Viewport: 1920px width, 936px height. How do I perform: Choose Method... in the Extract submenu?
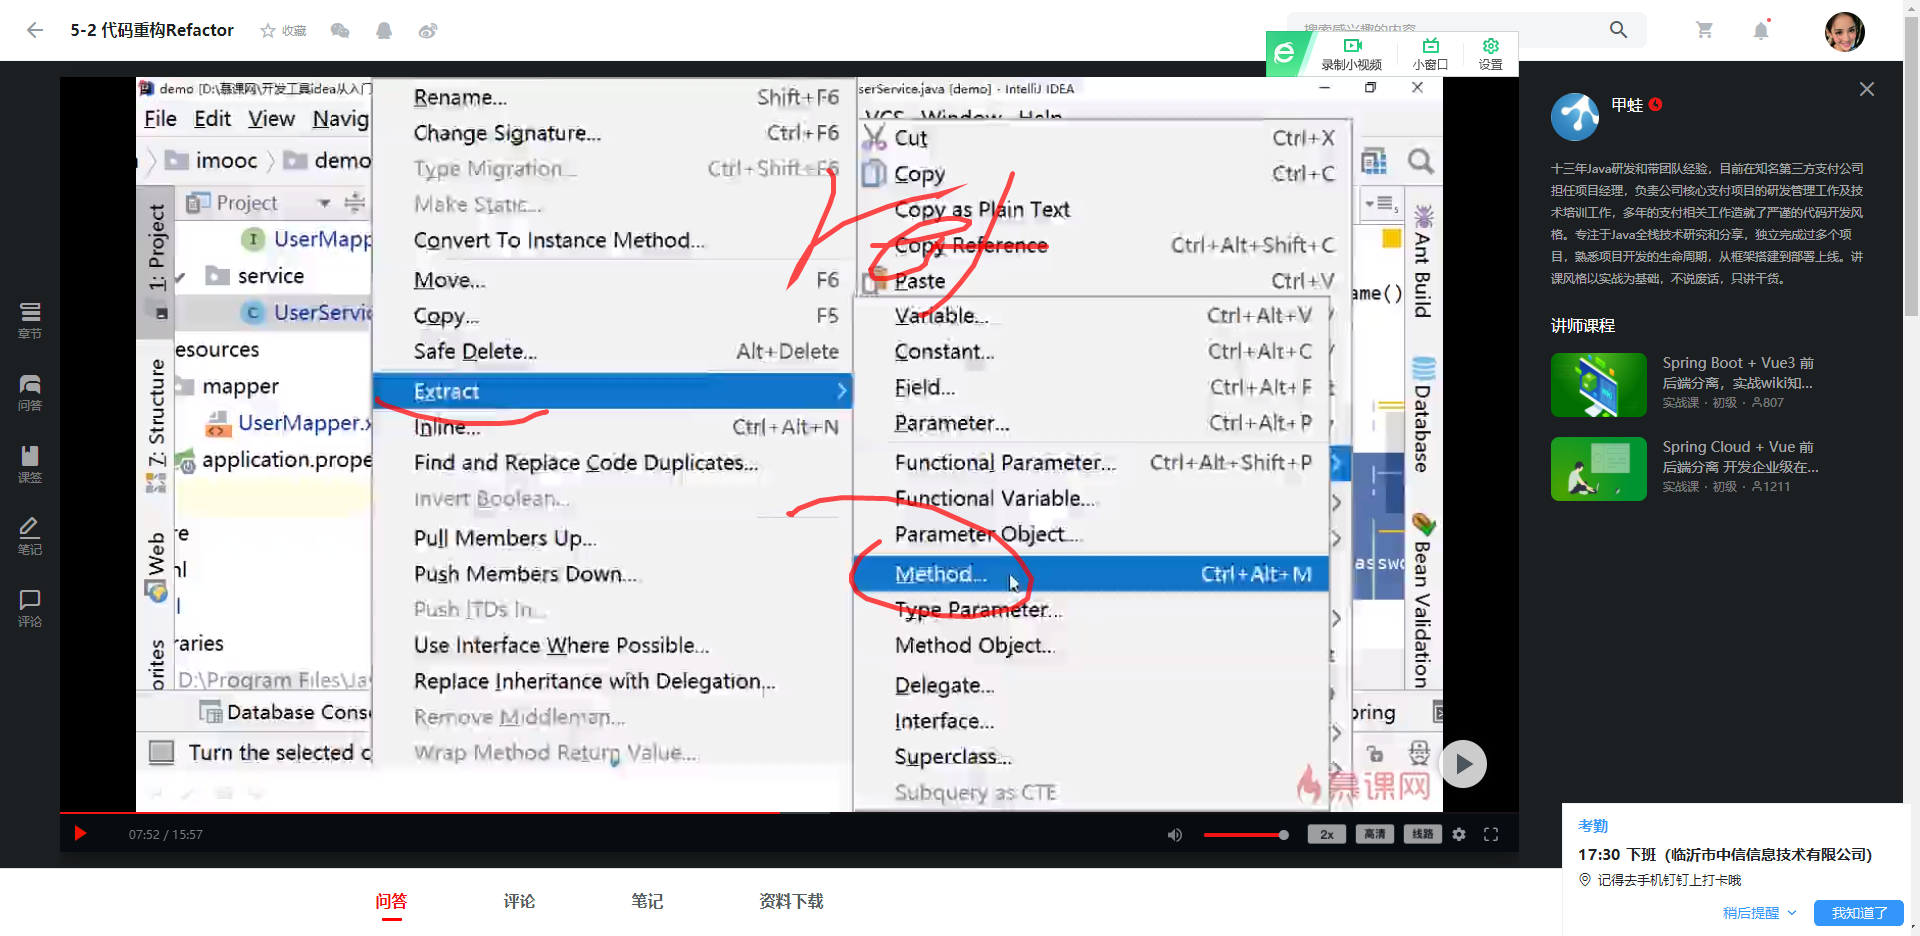point(1091,574)
